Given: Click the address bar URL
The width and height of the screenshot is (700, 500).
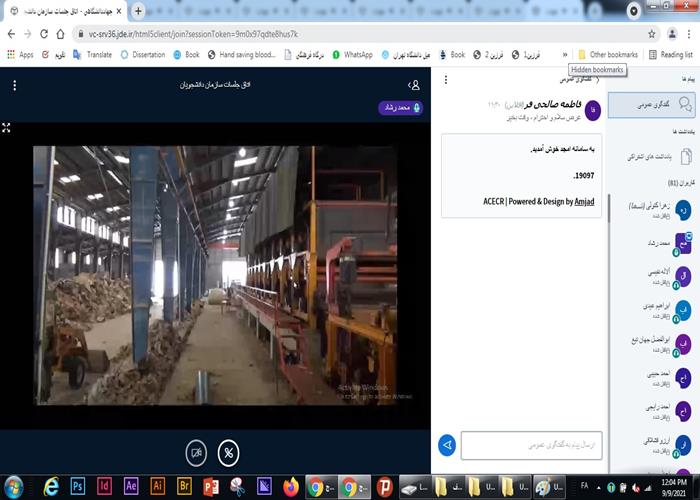Looking at the screenshot, I should [x=193, y=34].
